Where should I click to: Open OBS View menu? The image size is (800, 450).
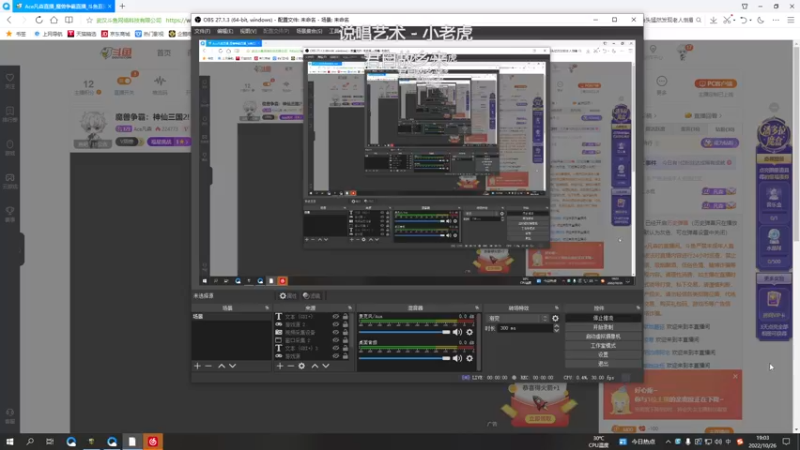[248, 31]
